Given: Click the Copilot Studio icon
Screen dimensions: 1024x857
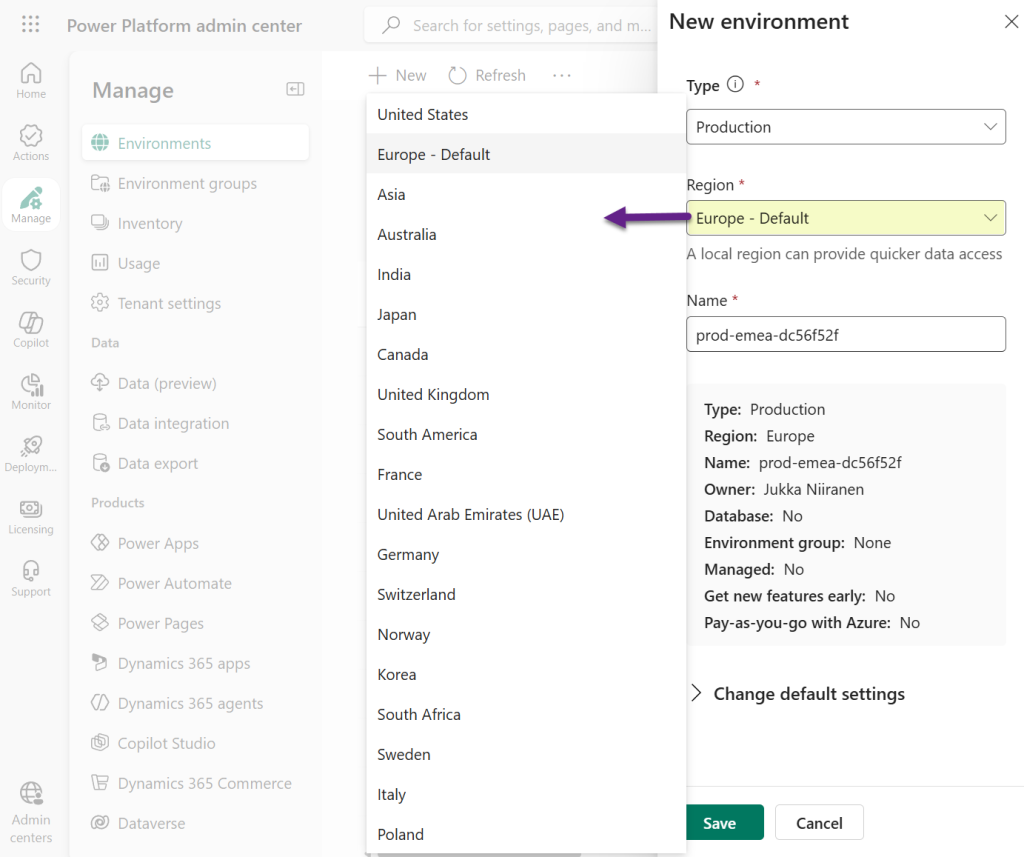Looking at the screenshot, I should (100, 743).
